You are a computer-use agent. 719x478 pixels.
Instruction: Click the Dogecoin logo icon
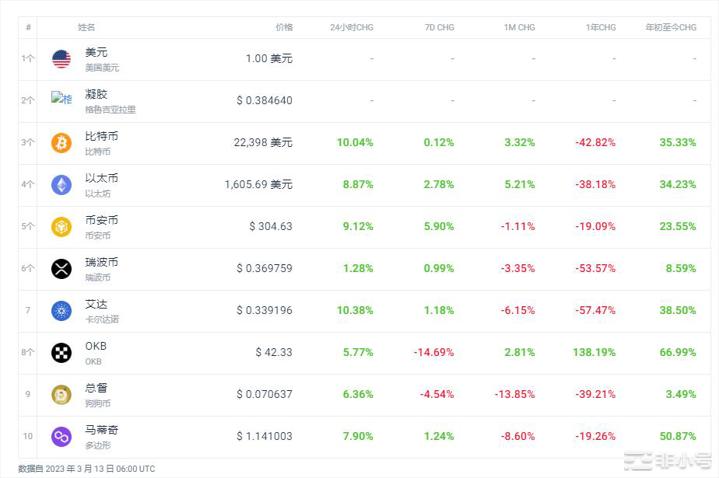click(61, 395)
